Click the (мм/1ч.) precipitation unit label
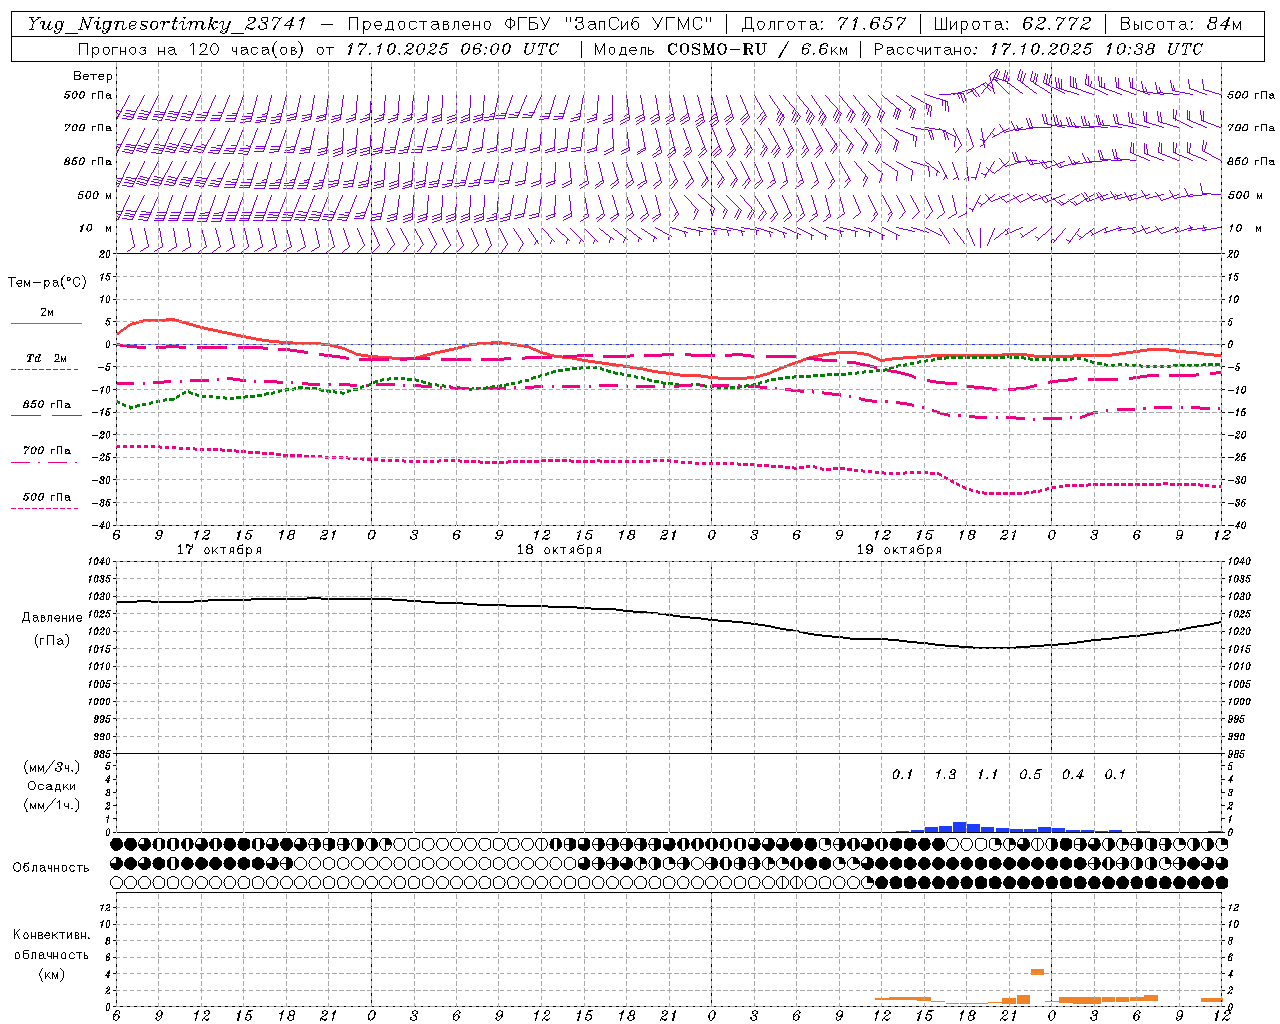 tap(51, 805)
